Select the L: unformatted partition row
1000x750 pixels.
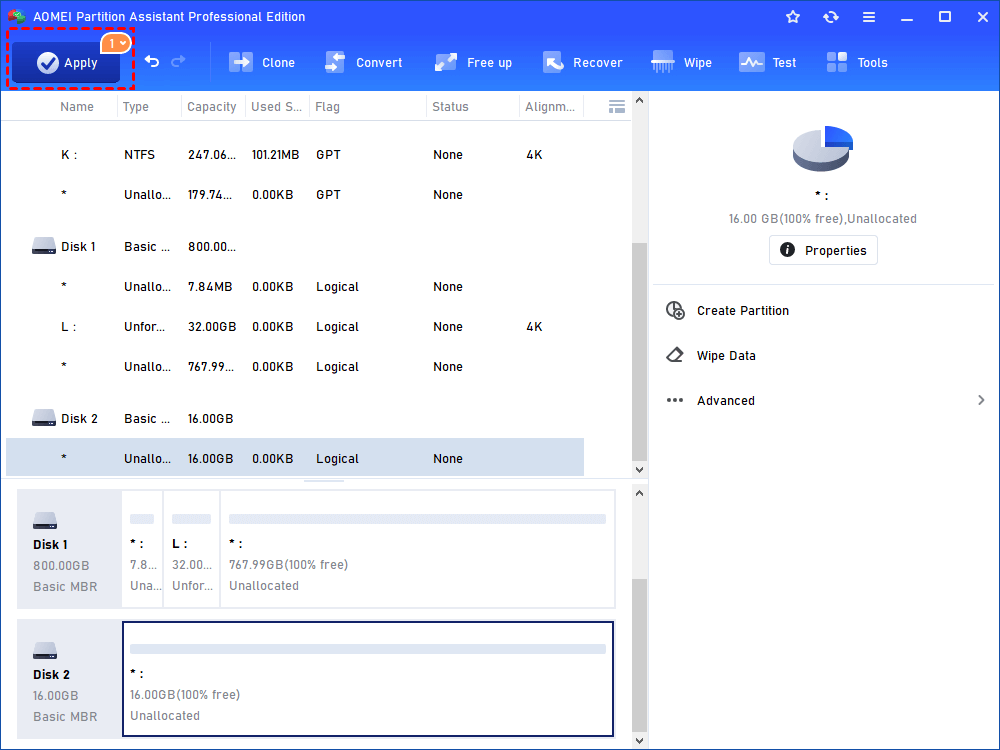tap(295, 327)
